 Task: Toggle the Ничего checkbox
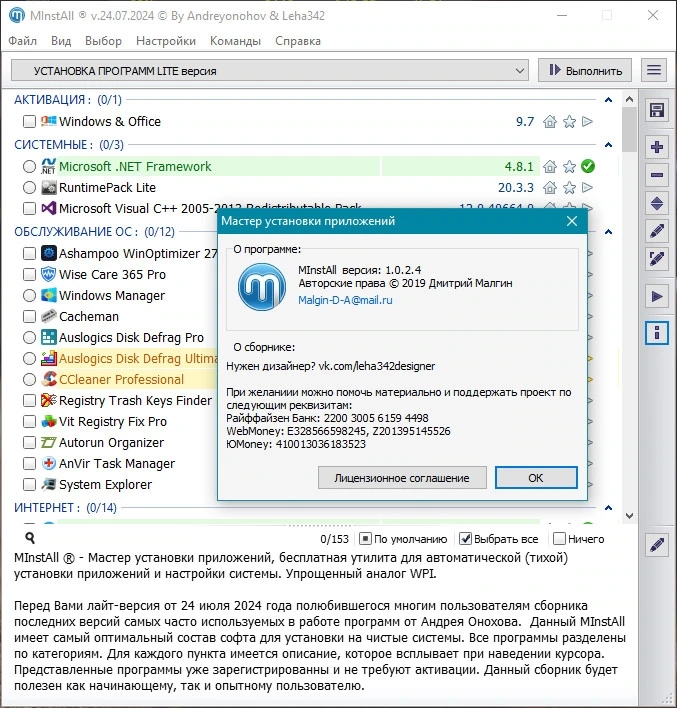pyautogui.click(x=559, y=539)
